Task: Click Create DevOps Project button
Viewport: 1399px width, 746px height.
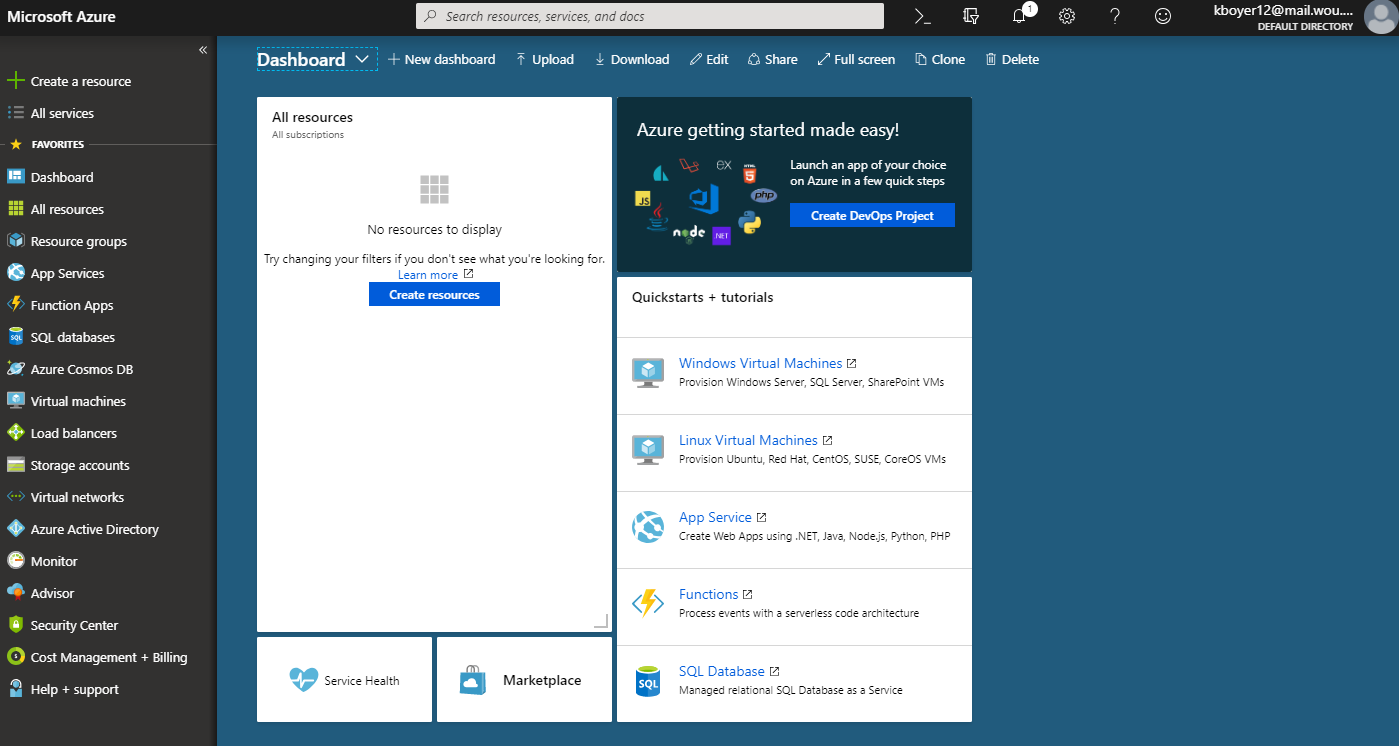Action: pos(872,215)
